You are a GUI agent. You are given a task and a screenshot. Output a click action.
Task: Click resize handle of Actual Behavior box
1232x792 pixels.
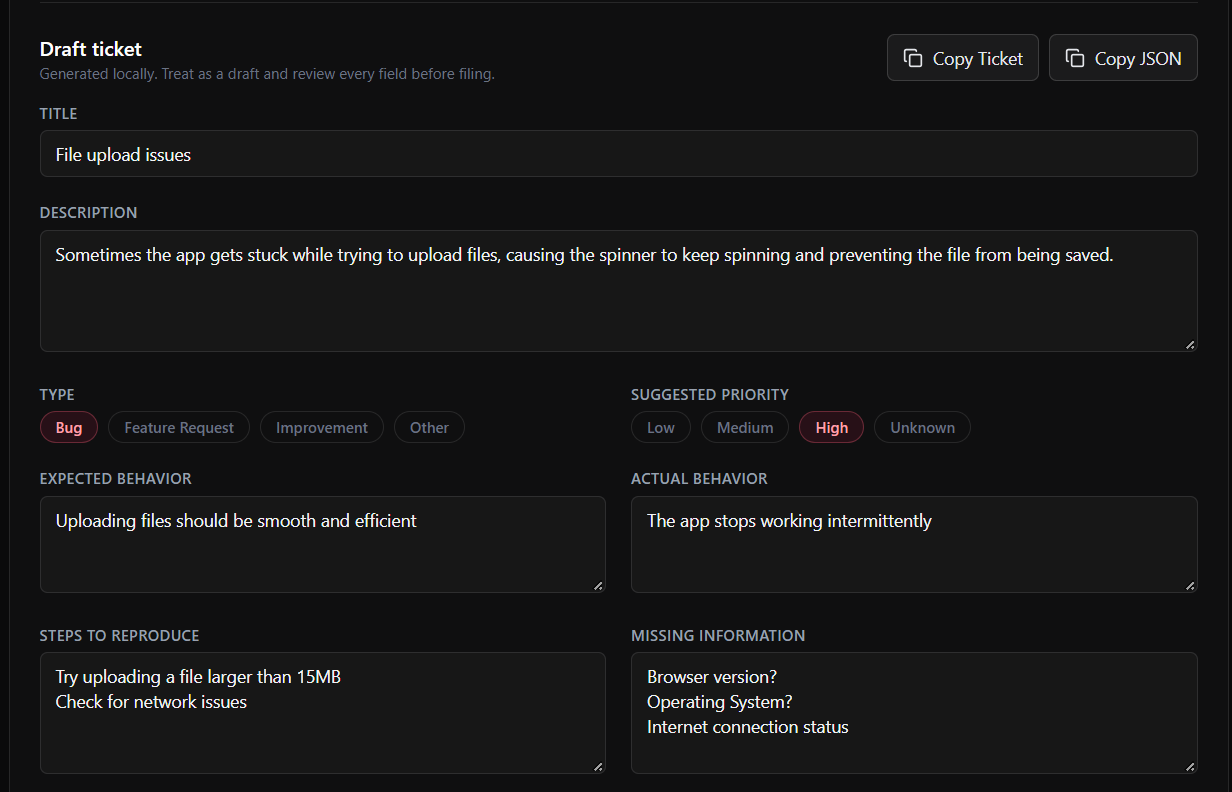(1190, 585)
